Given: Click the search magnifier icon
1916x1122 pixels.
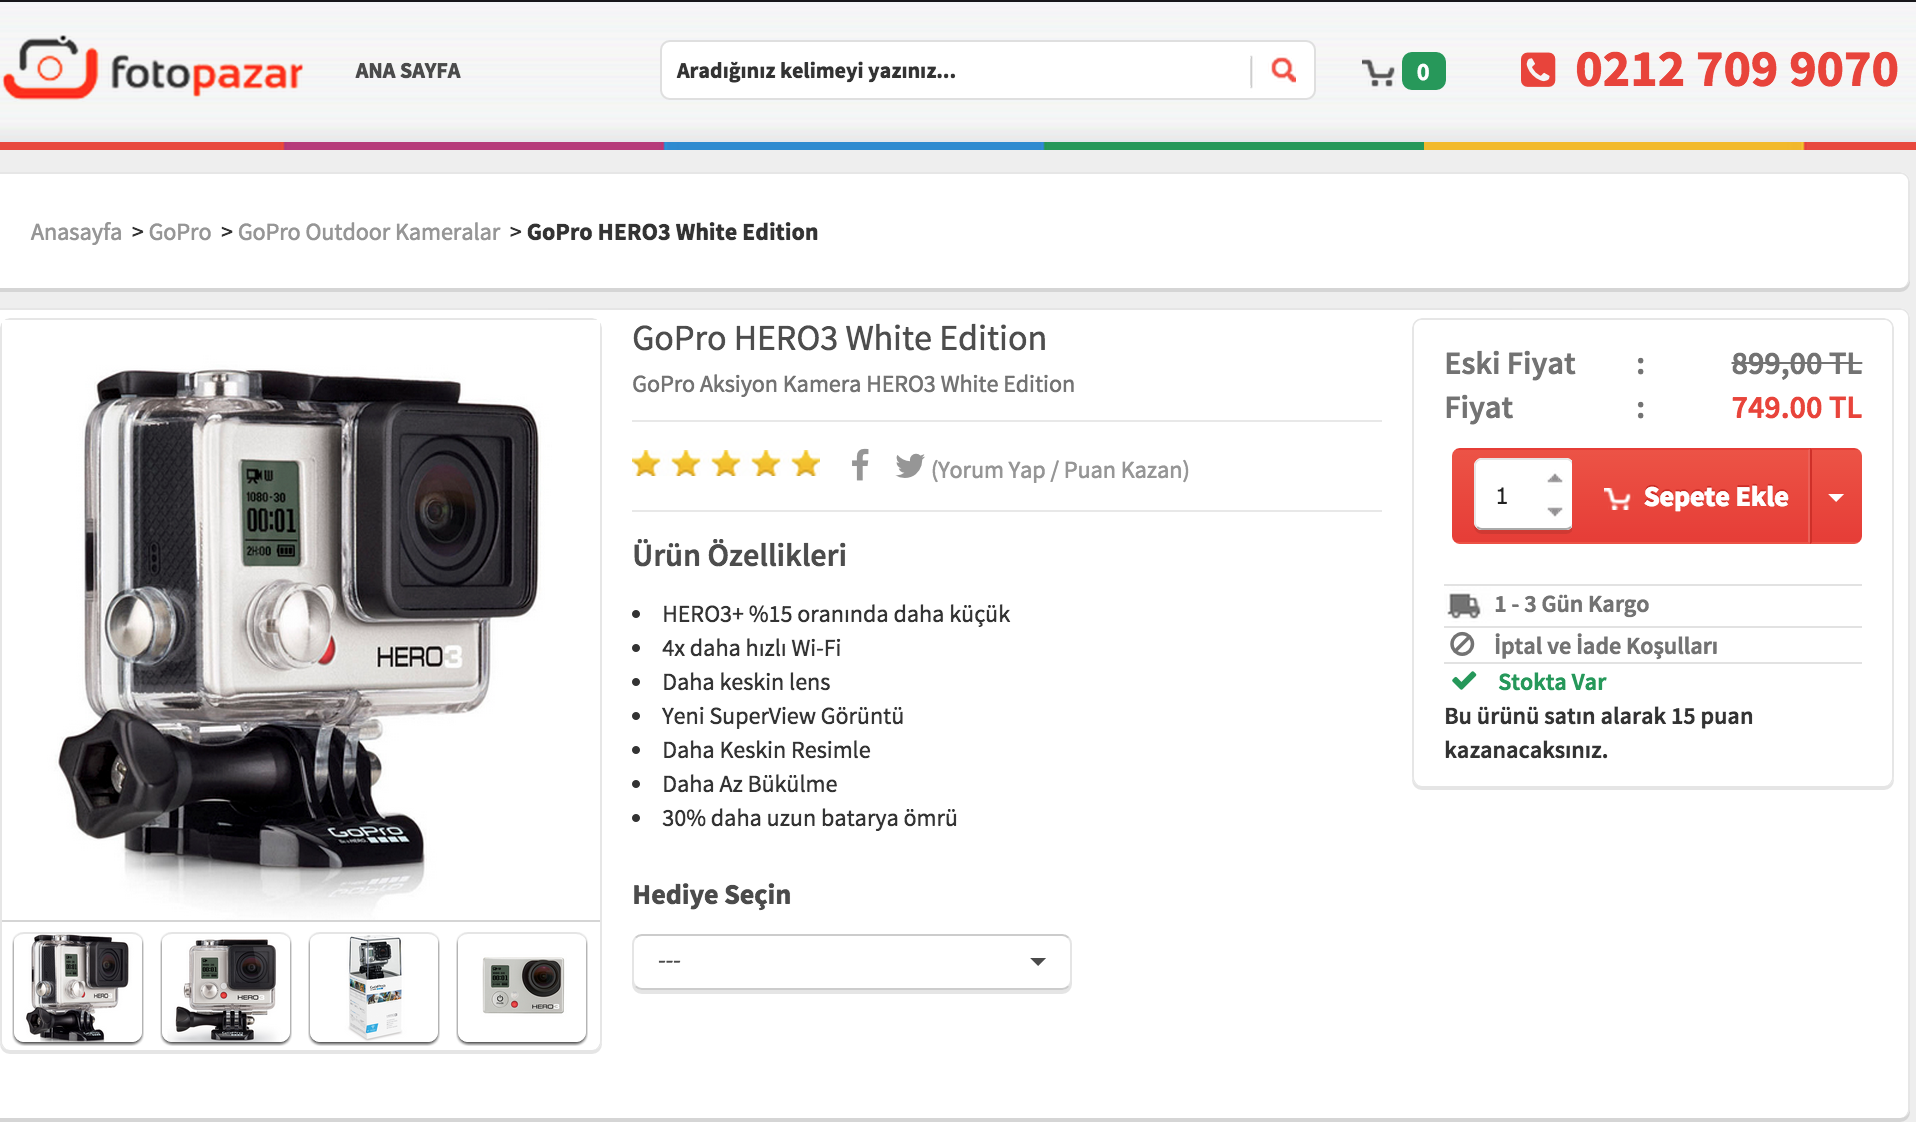Looking at the screenshot, I should pyautogui.click(x=1283, y=70).
